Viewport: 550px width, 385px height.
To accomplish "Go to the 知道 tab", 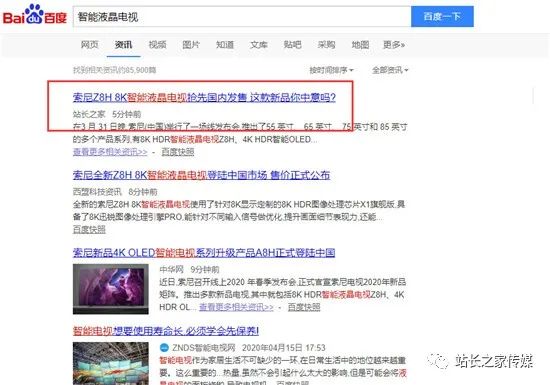I will [225, 45].
